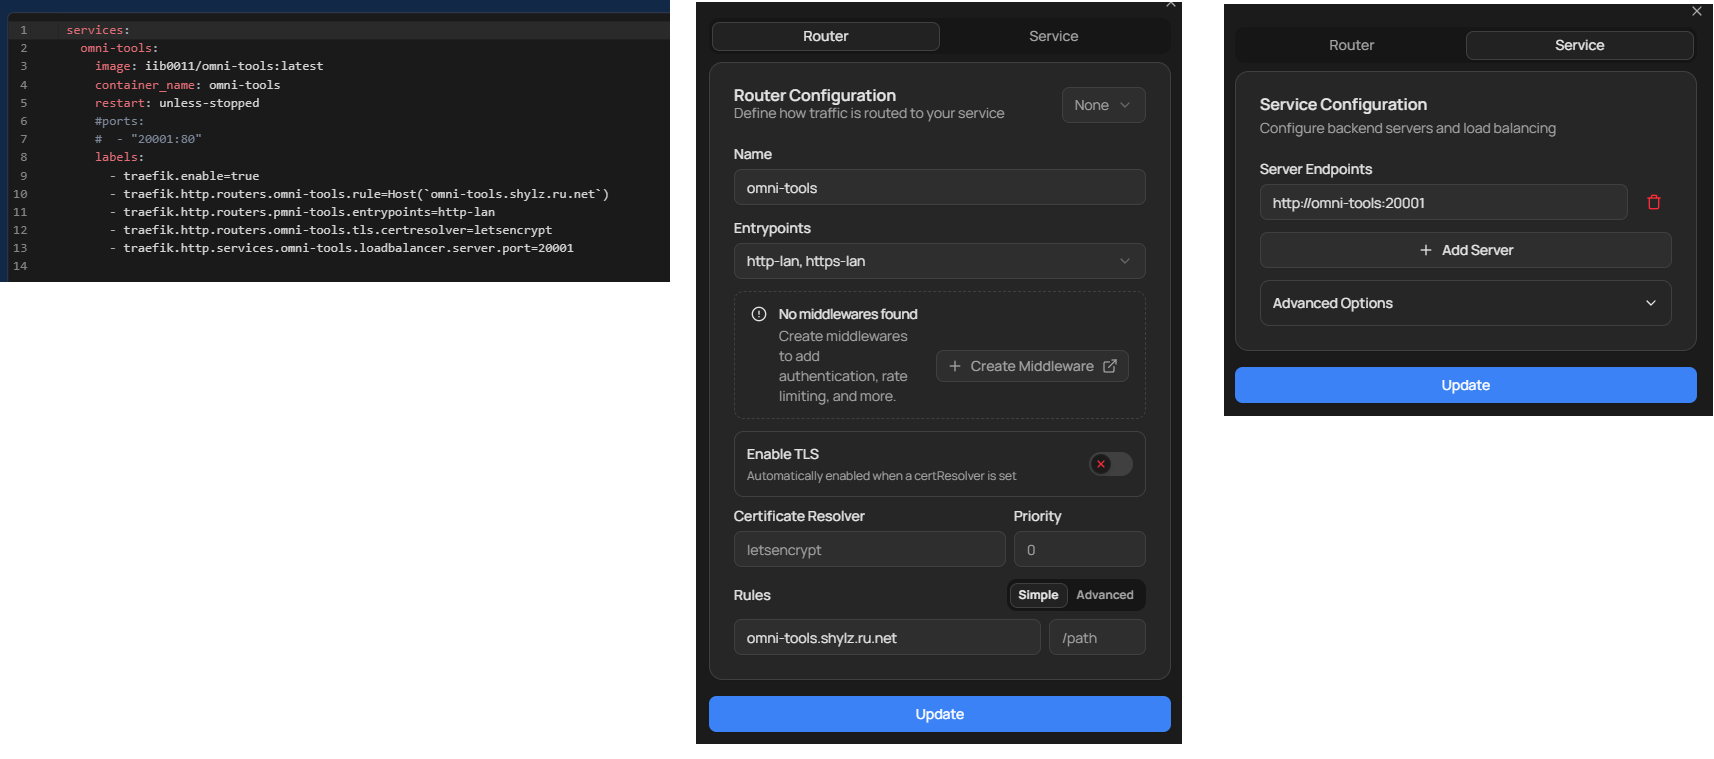Screen dimensions: 1714x759
Task: Open the Entrypoints dropdown
Action: pyautogui.click(x=938, y=261)
